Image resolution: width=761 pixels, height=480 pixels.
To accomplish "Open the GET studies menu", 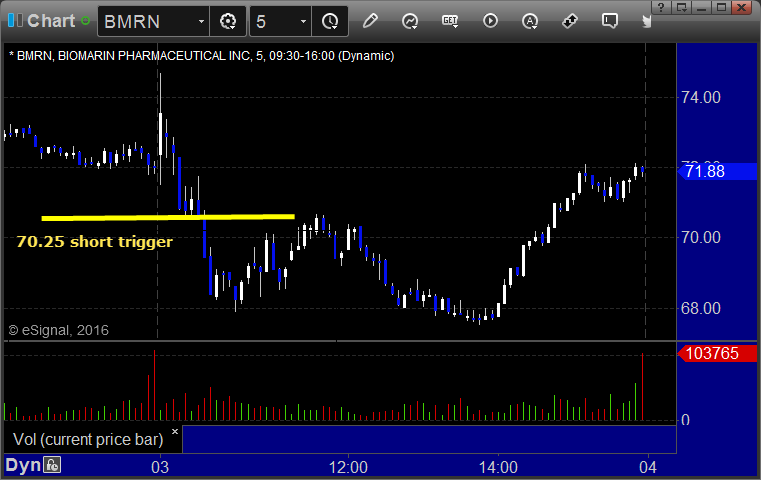I will coord(450,21).
